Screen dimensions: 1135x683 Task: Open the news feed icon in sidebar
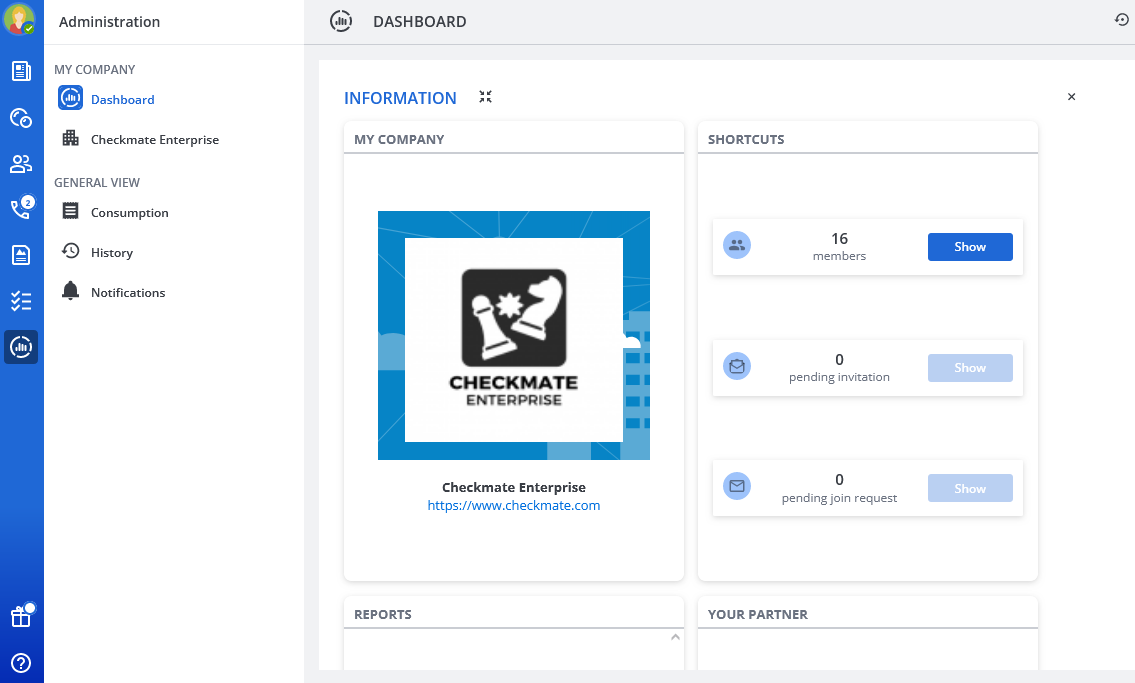click(x=21, y=71)
